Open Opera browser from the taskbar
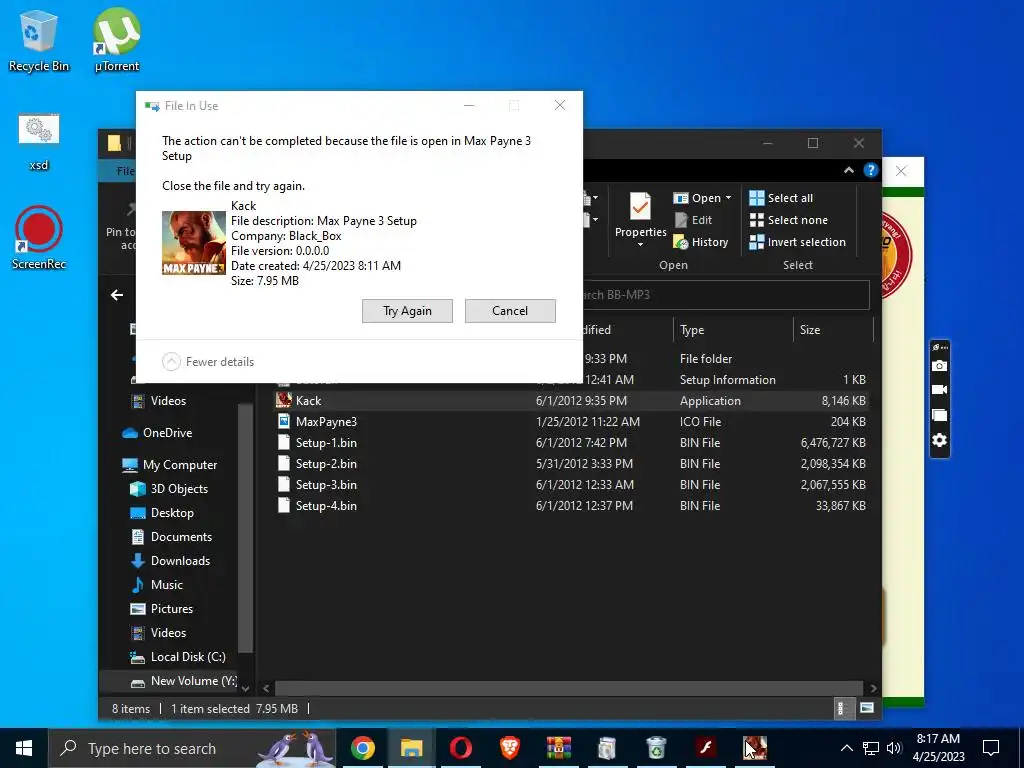The width and height of the screenshot is (1024, 768). tap(460, 748)
